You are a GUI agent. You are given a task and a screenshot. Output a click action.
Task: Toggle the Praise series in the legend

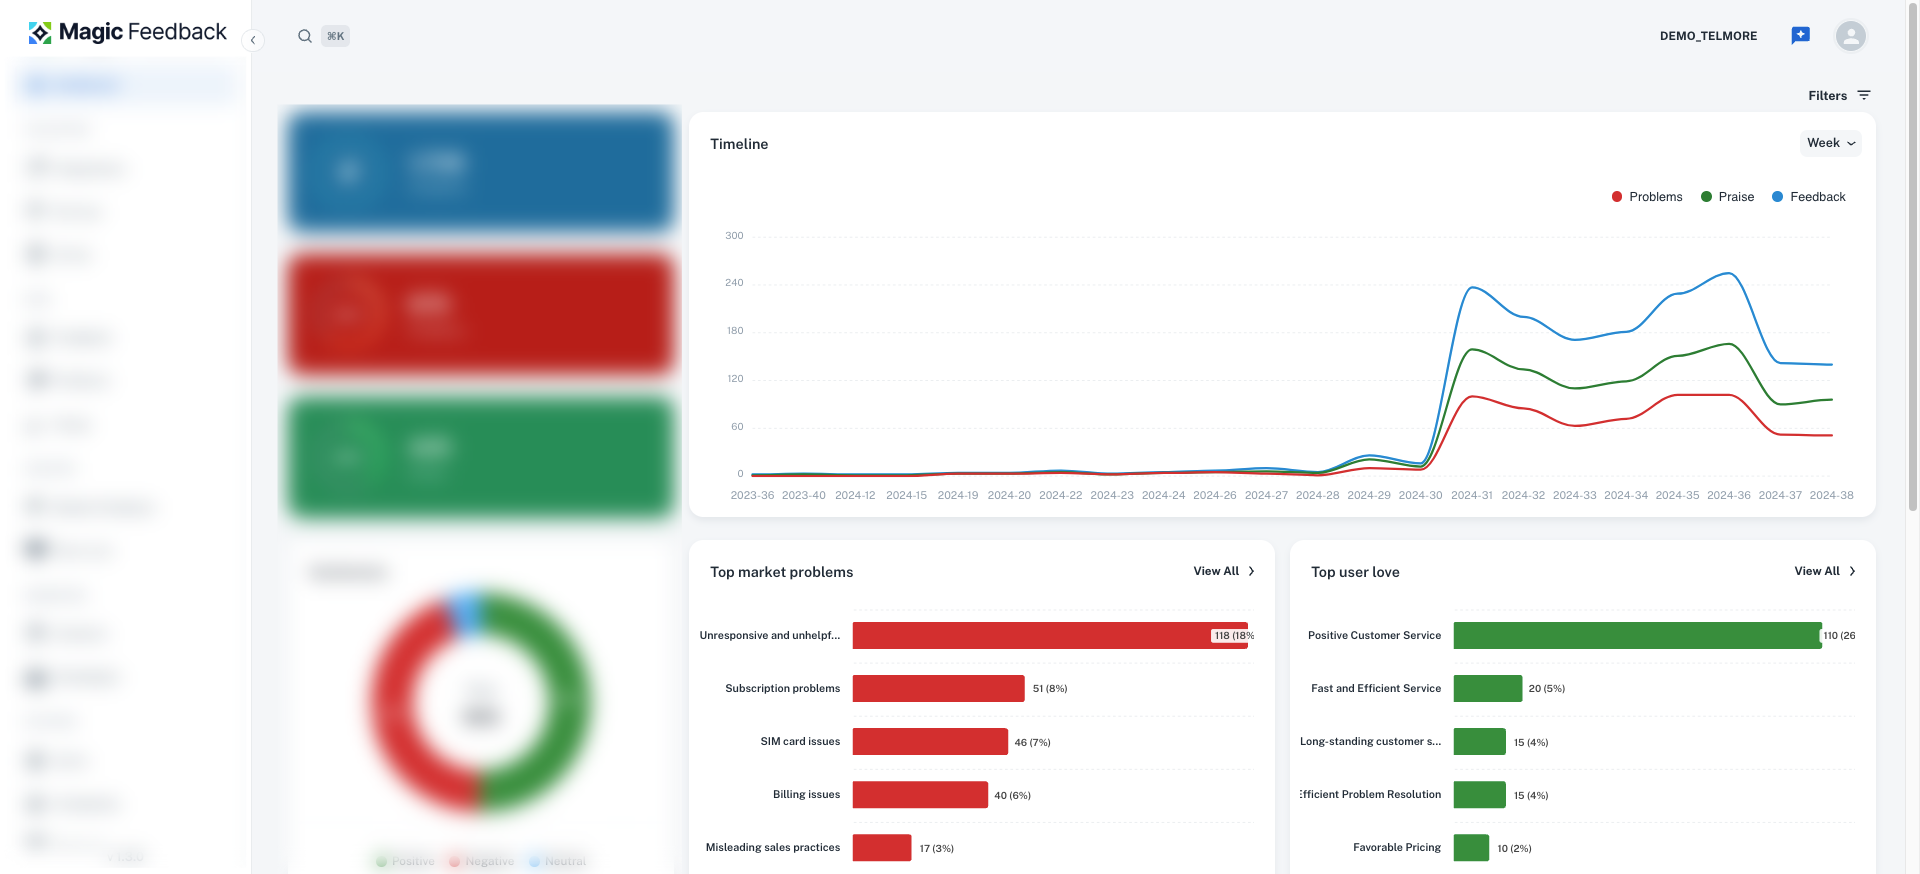[x=1727, y=197]
